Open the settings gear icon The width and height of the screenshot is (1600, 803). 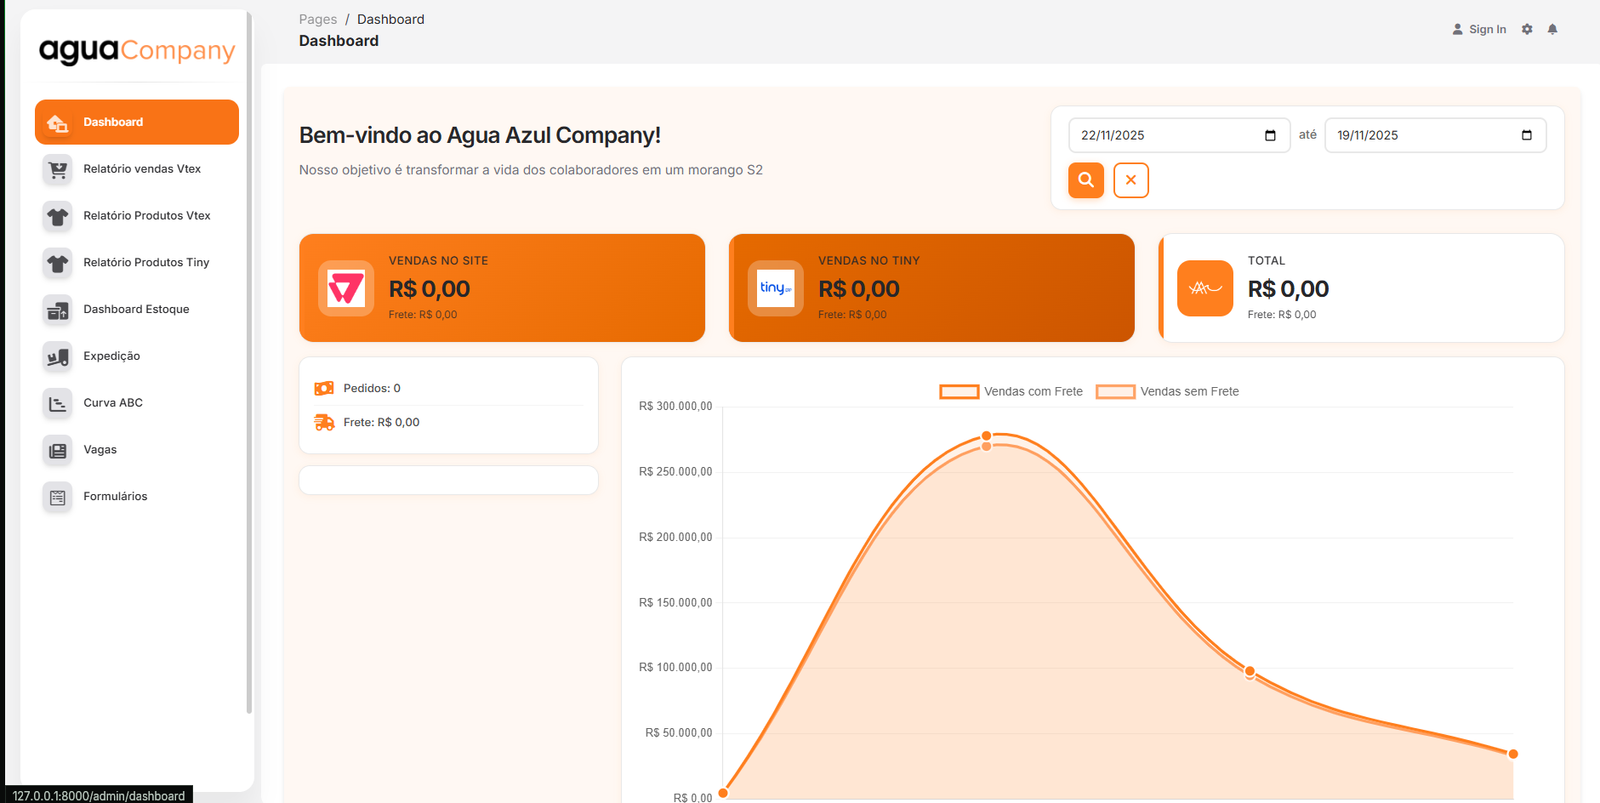click(x=1527, y=29)
